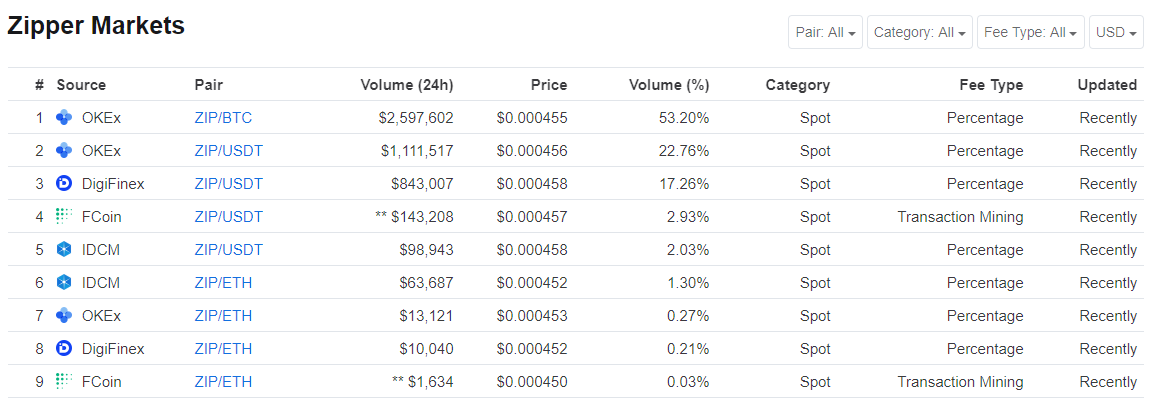Open FCoin ZIP/USDT pair link
The height and width of the screenshot is (406, 1166).
228,216
